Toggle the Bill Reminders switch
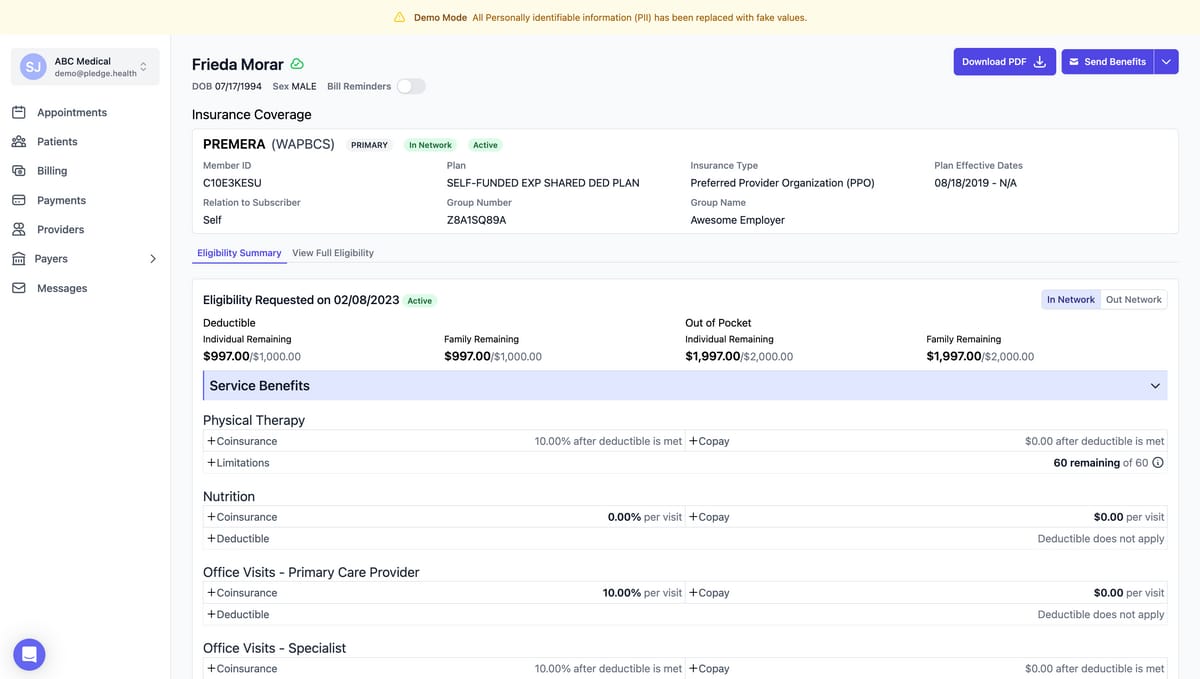Screen dimensions: 1200x679 point(410,86)
